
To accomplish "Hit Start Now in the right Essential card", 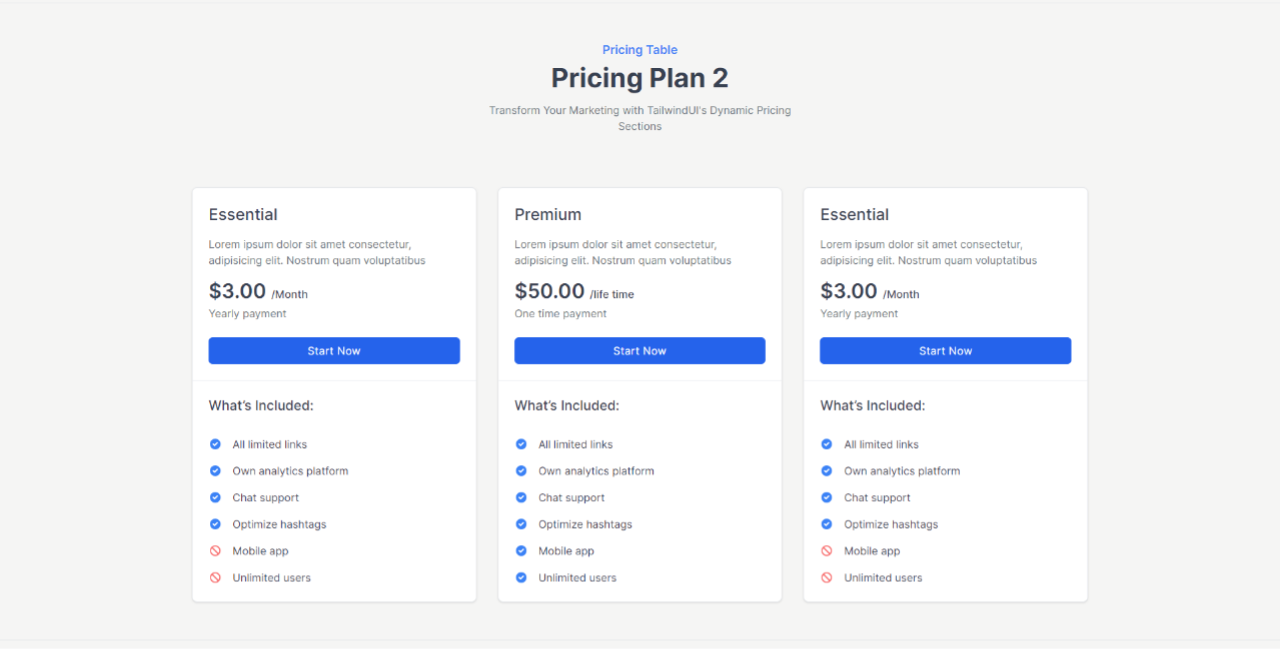I will click(945, 351).
